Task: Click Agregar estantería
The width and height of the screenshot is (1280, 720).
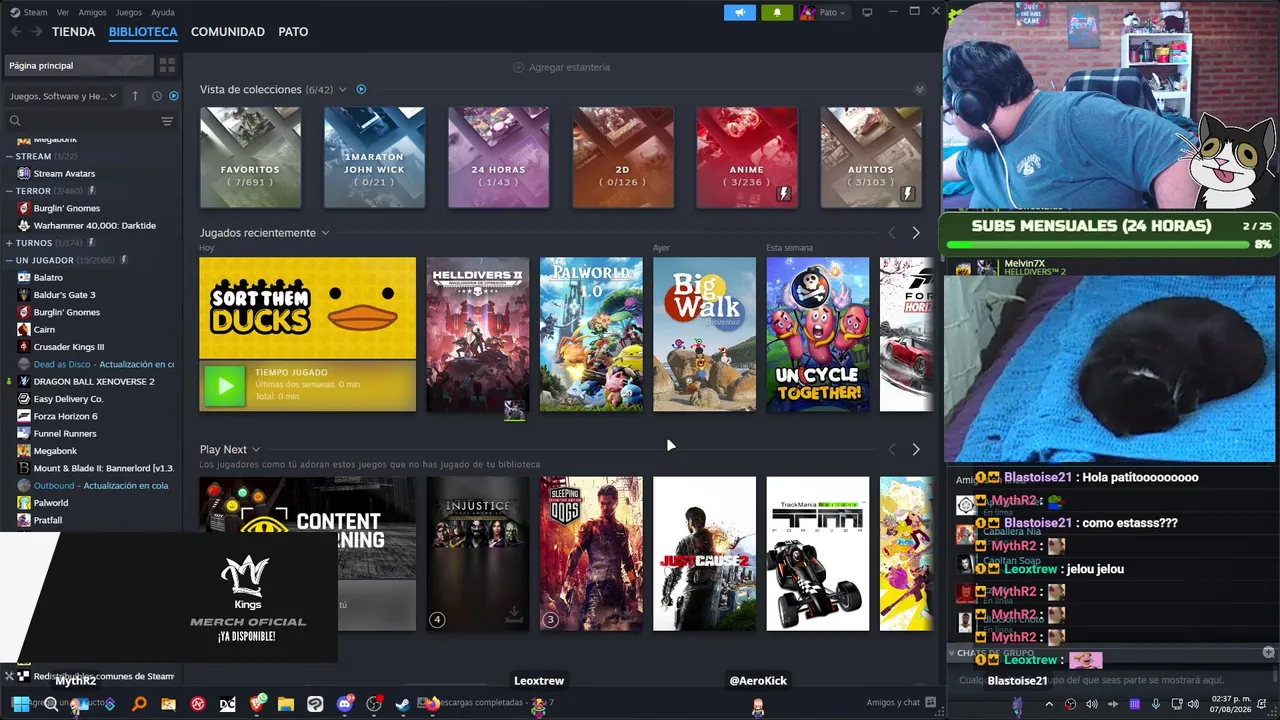Action: point(561,67)
